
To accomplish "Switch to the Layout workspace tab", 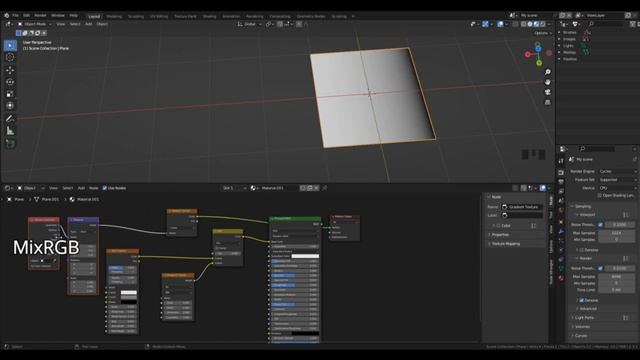I will coord(94,16).
